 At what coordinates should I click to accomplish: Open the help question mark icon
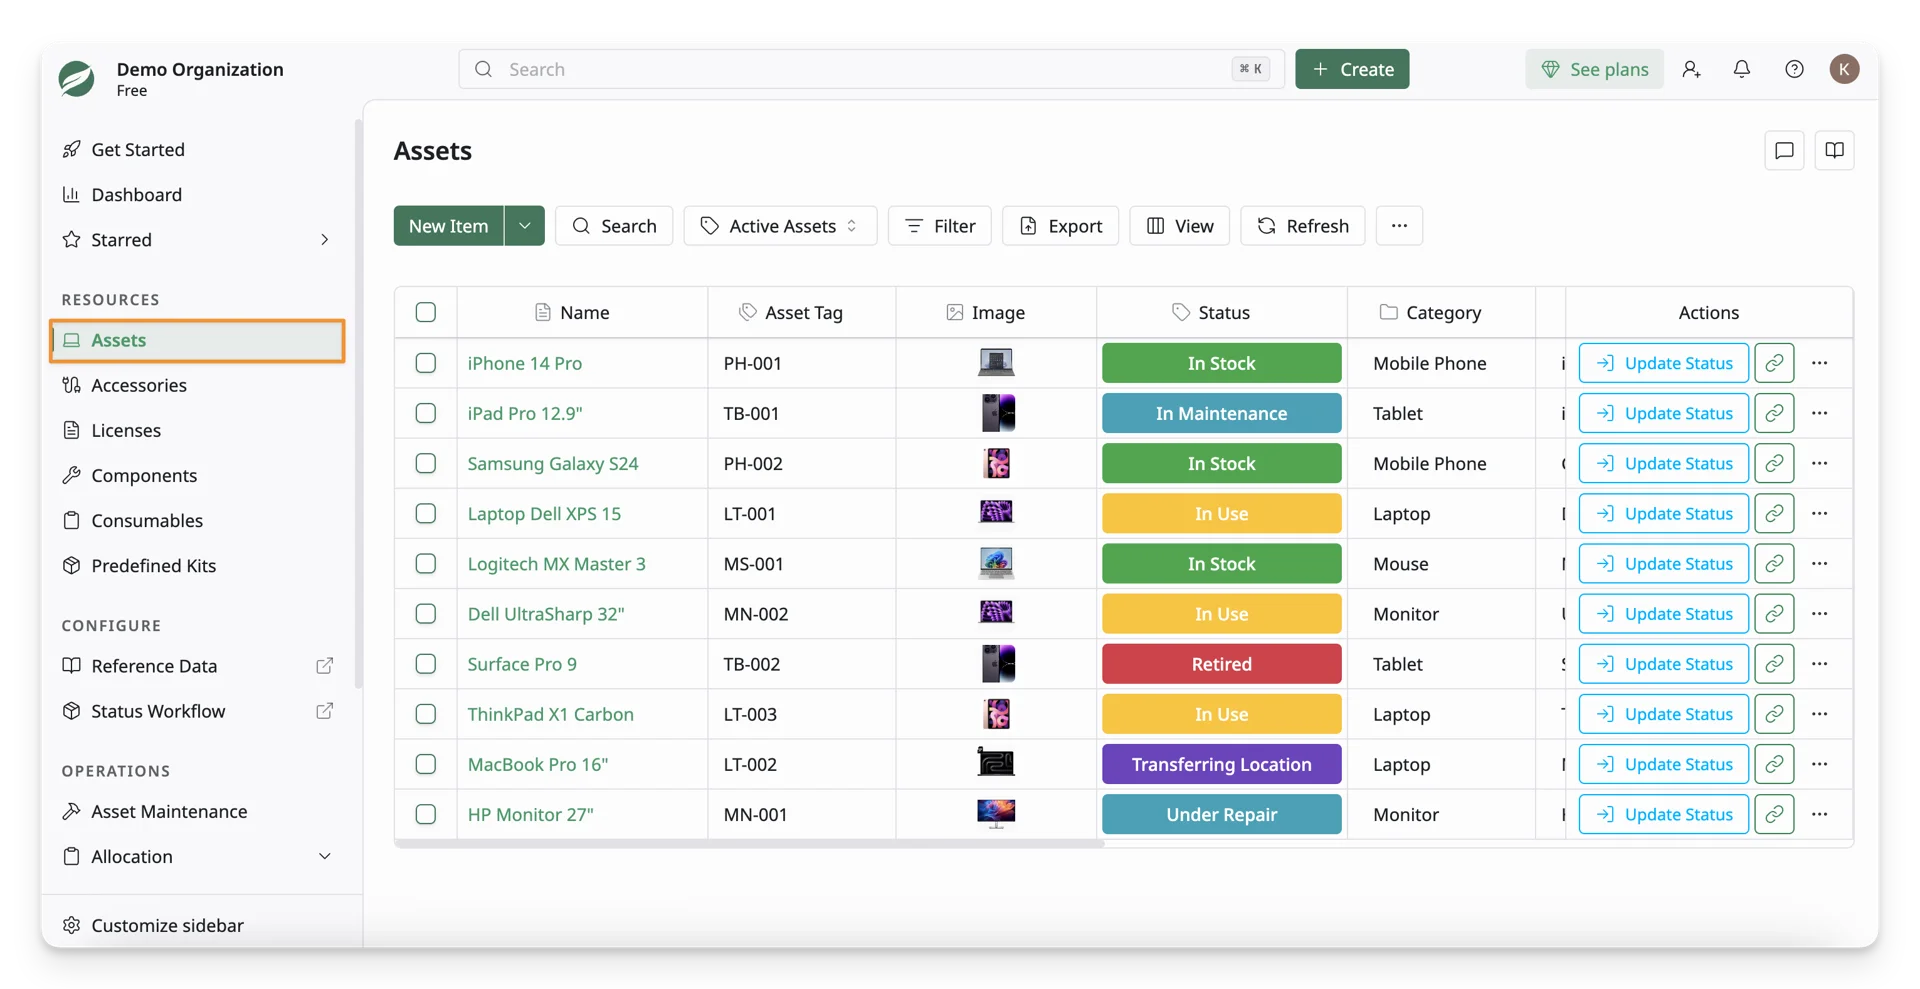pos(1794,69)
